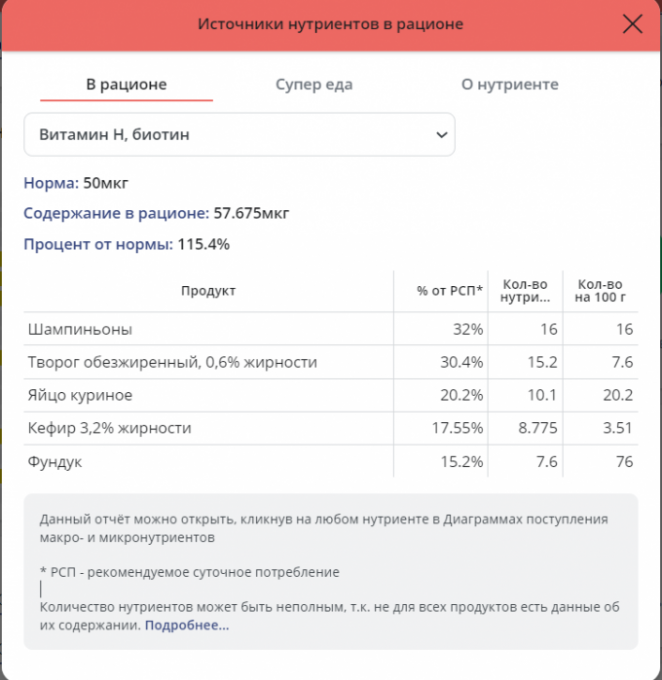Click the Процент от нормы value
The width and height of the screenshot is (662, 680).
pos(203,243)
